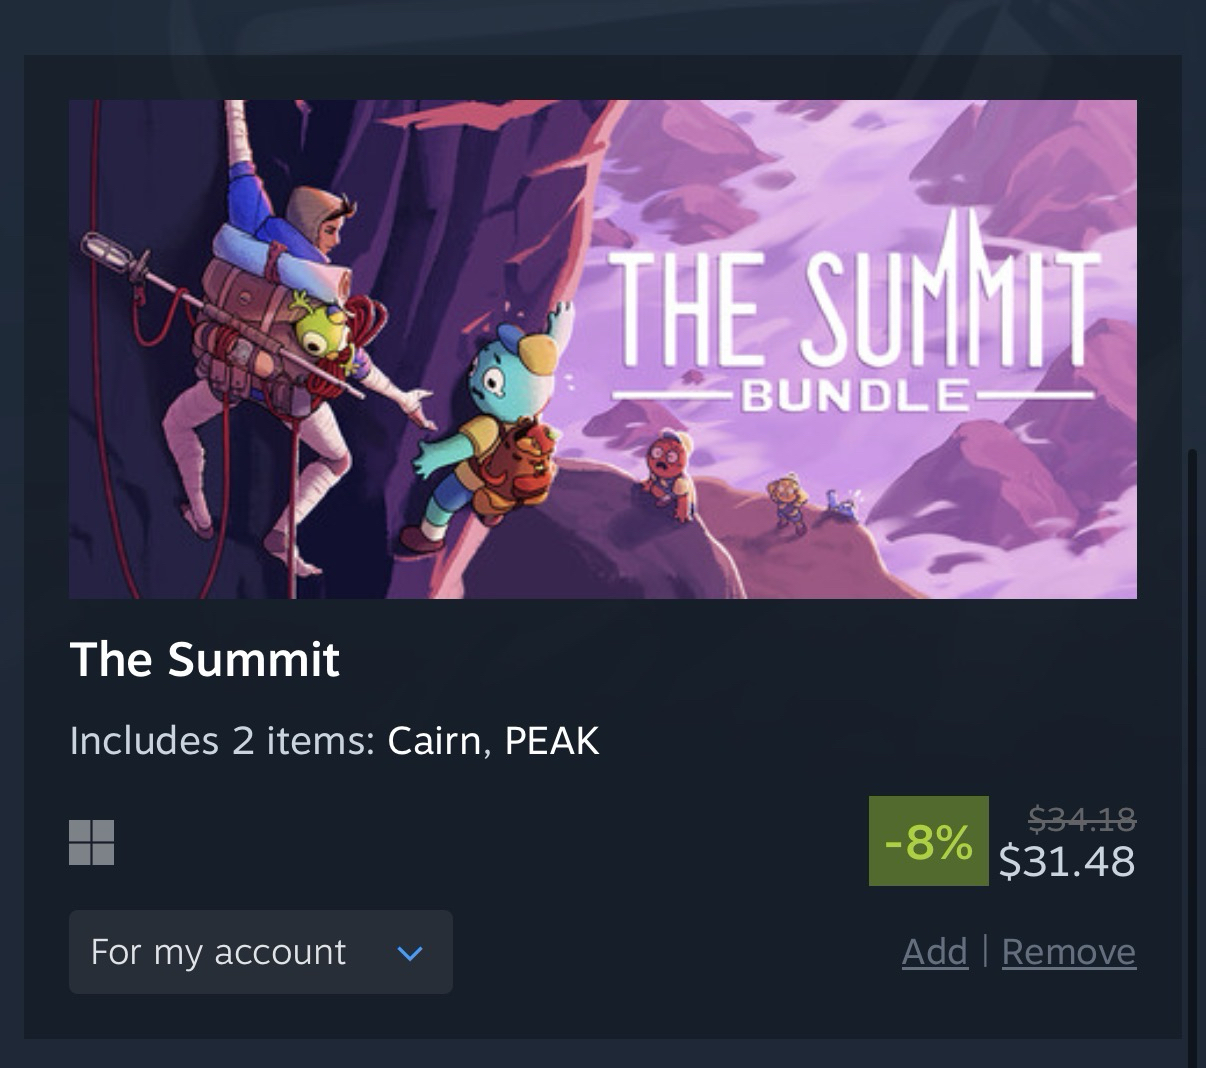This screenshot has height=1068, width=1206.
Task: Open The Summit bundle title
Action: point(205,660)
